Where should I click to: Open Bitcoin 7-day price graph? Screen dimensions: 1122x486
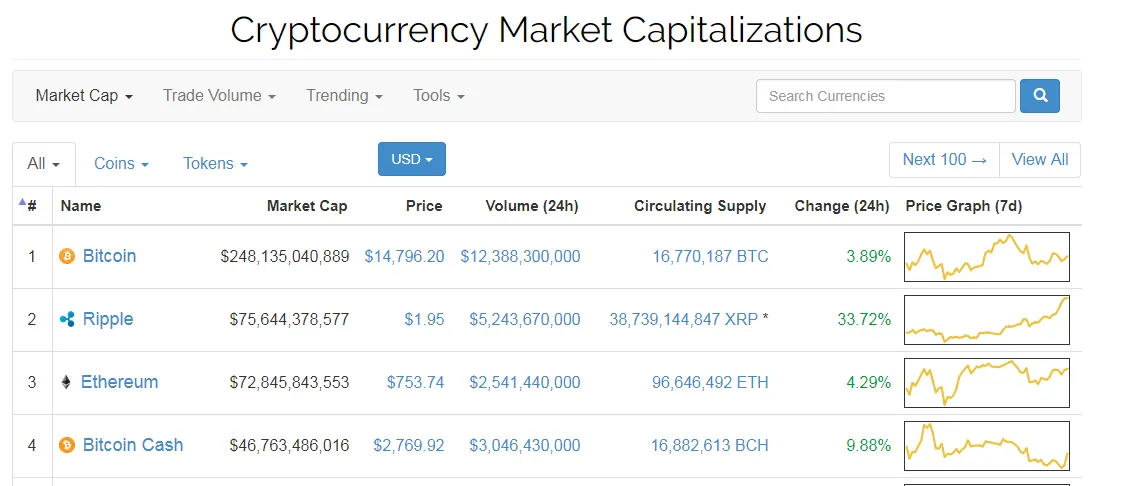pyautogui.click(x=987, y=256)
